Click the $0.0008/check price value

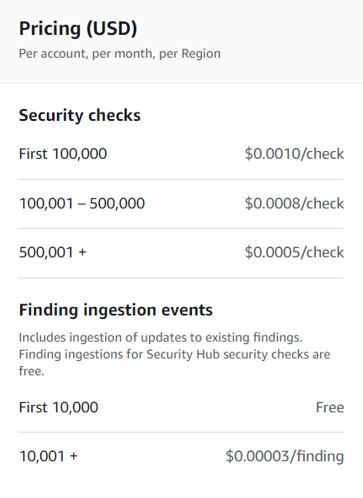coord(294,203)
